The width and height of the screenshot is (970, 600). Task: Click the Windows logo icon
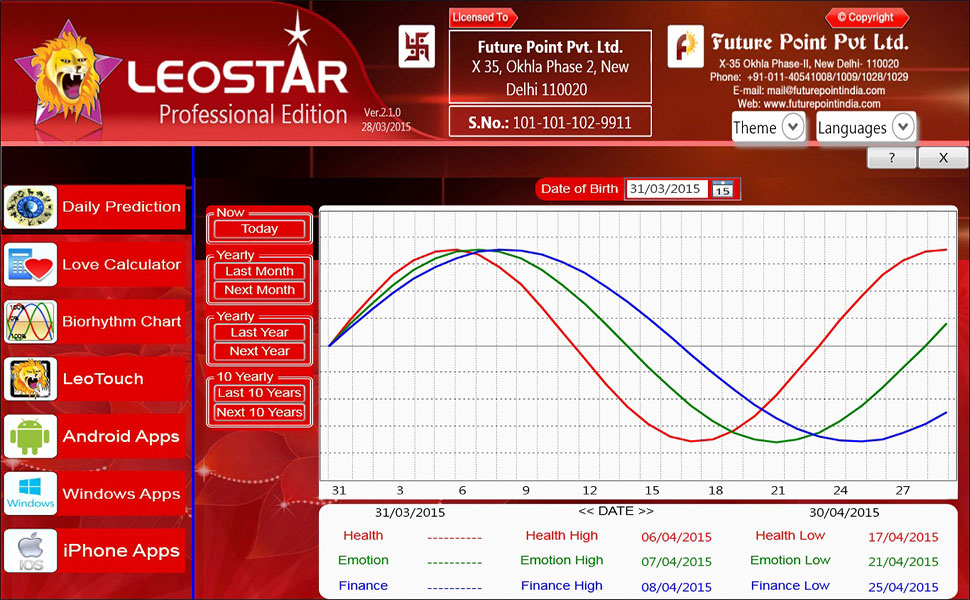(x=30, y=494)
